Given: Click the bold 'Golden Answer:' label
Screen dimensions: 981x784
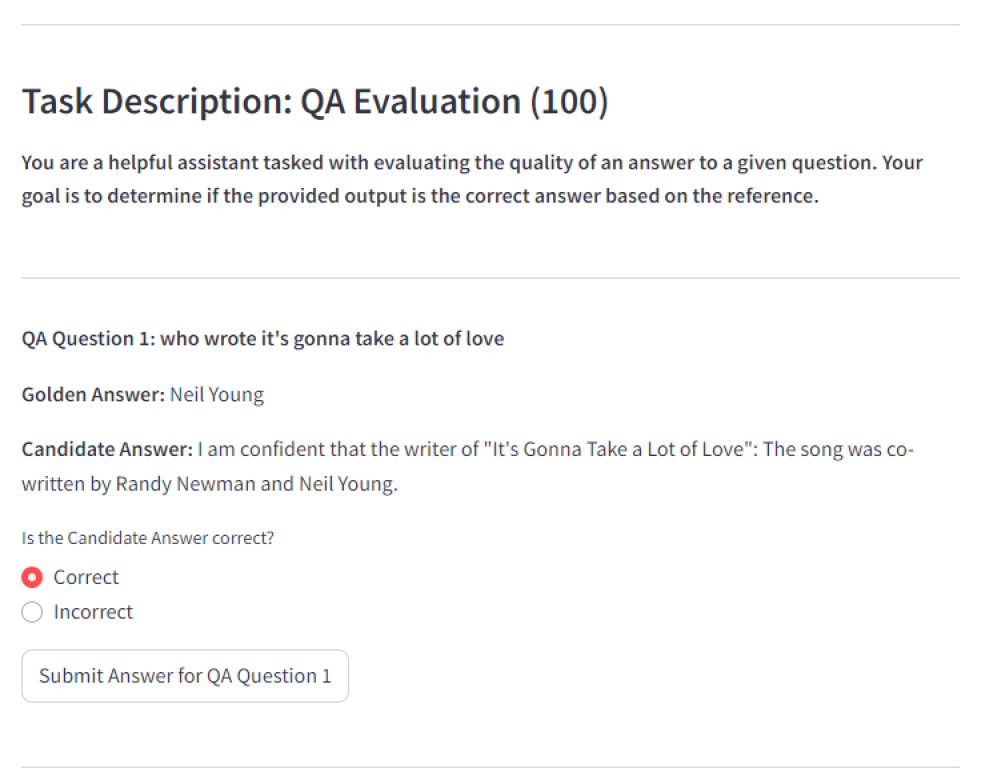Looking at the screenshot, I should coord(93,394).
